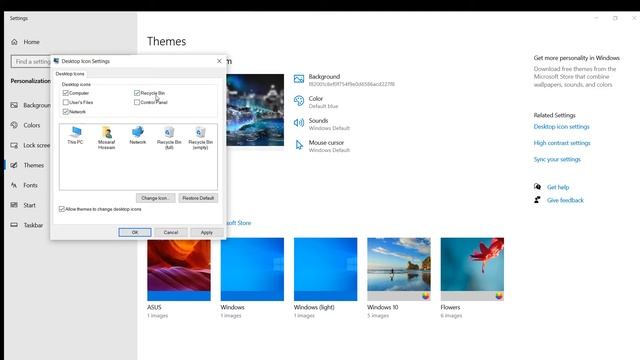The width and height of the screenshot is (640, 360).
Task: Click the Give feedback person icon
Action: coord(538,200)
